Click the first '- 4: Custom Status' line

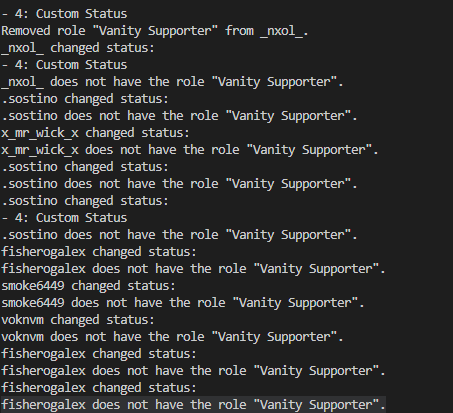[x=64, y=14]
